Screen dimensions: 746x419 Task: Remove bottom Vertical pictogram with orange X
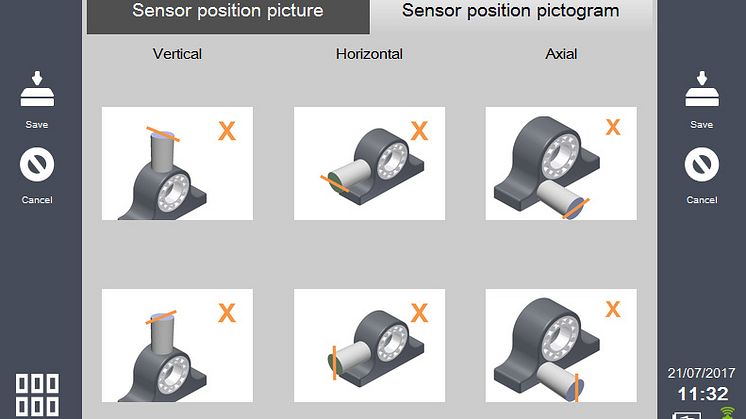coord(227,313)
